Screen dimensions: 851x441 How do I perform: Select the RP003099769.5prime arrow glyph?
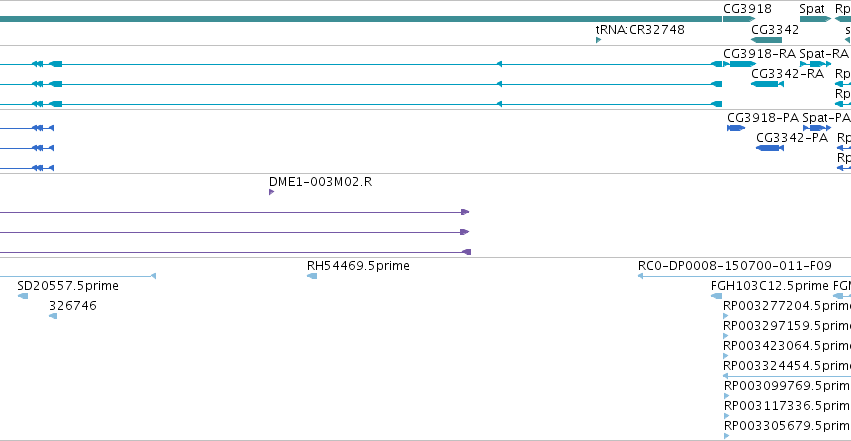click(727, 396)
